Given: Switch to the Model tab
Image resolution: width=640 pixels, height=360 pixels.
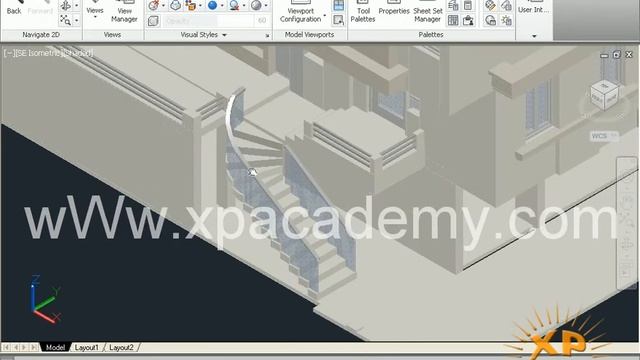Looking at the screenshot, I should pos(55,347).
